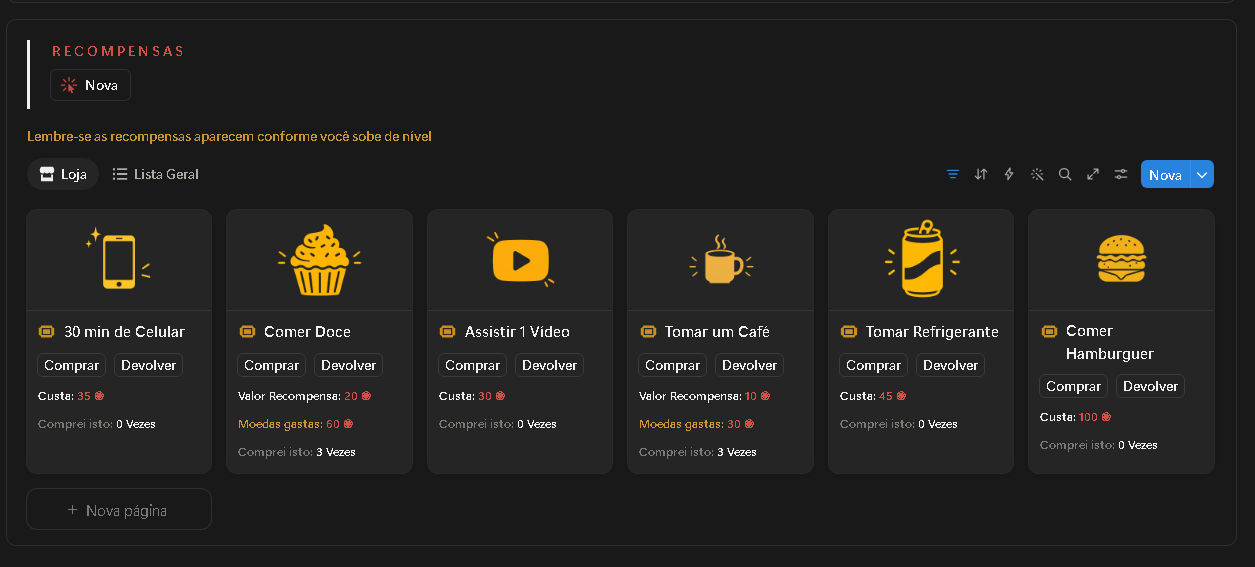Open the sort arrows icon

click(981, 174)
